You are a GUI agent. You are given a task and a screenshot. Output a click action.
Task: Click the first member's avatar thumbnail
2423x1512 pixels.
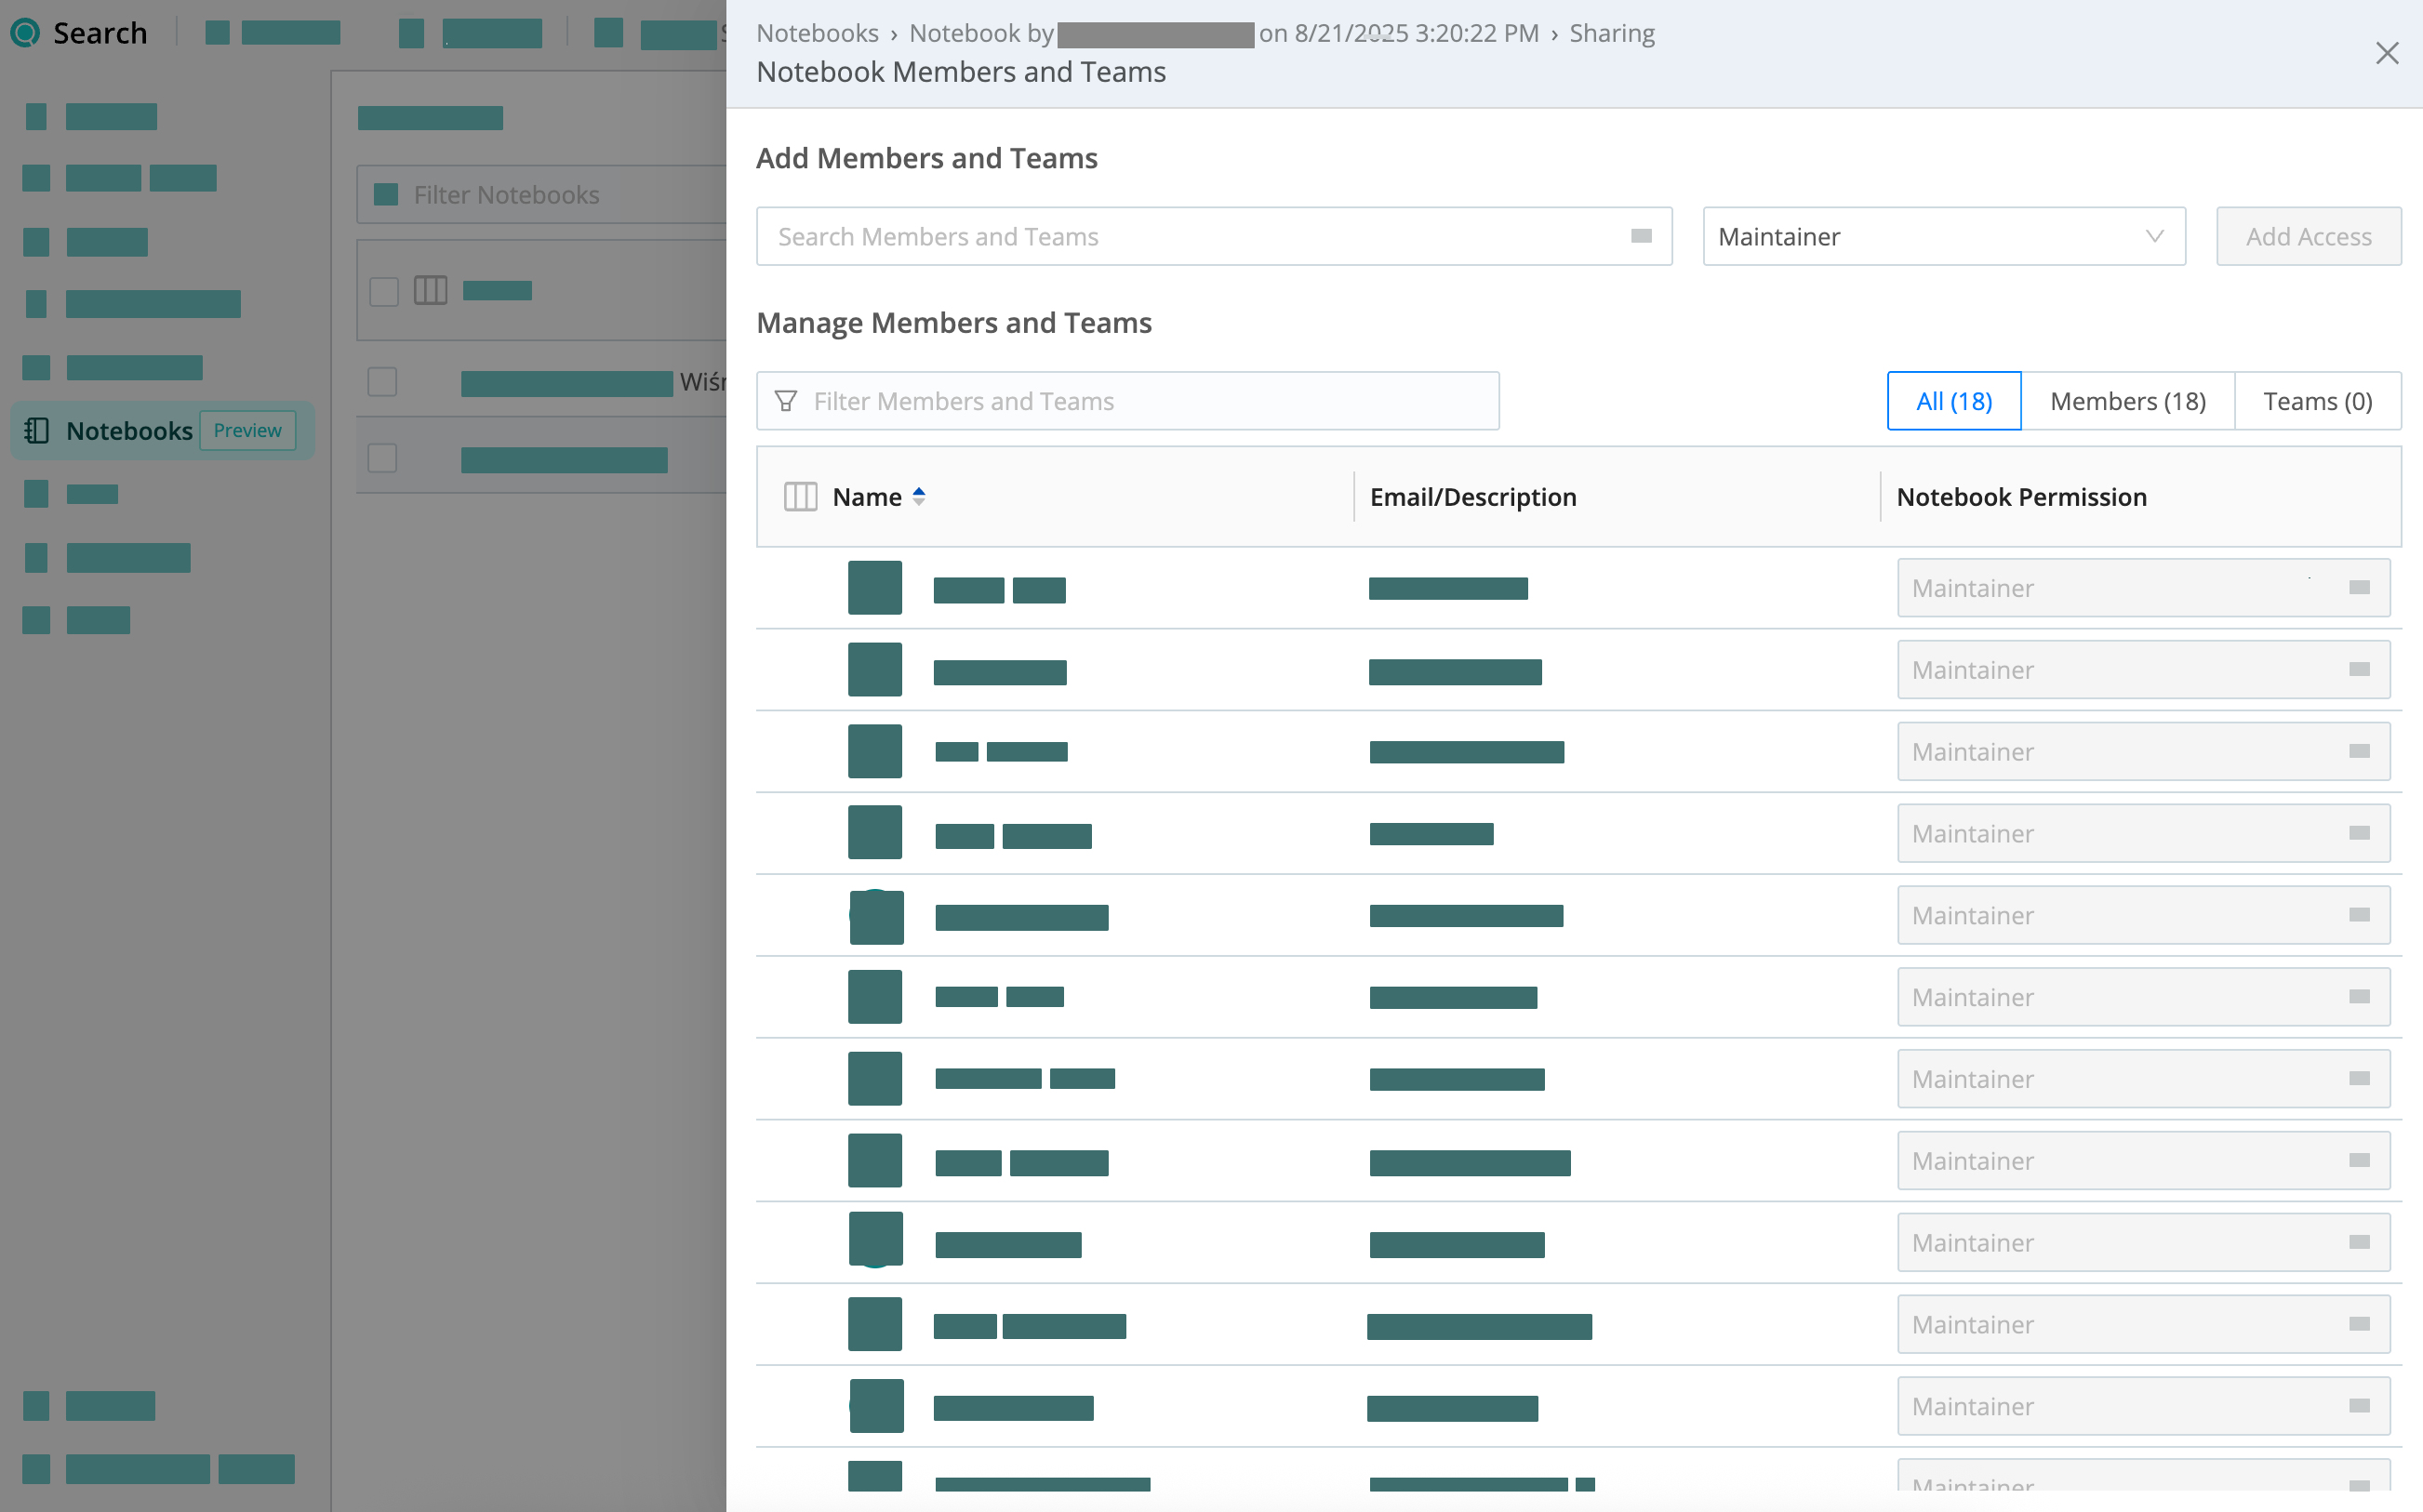click(x=874, y=588)
